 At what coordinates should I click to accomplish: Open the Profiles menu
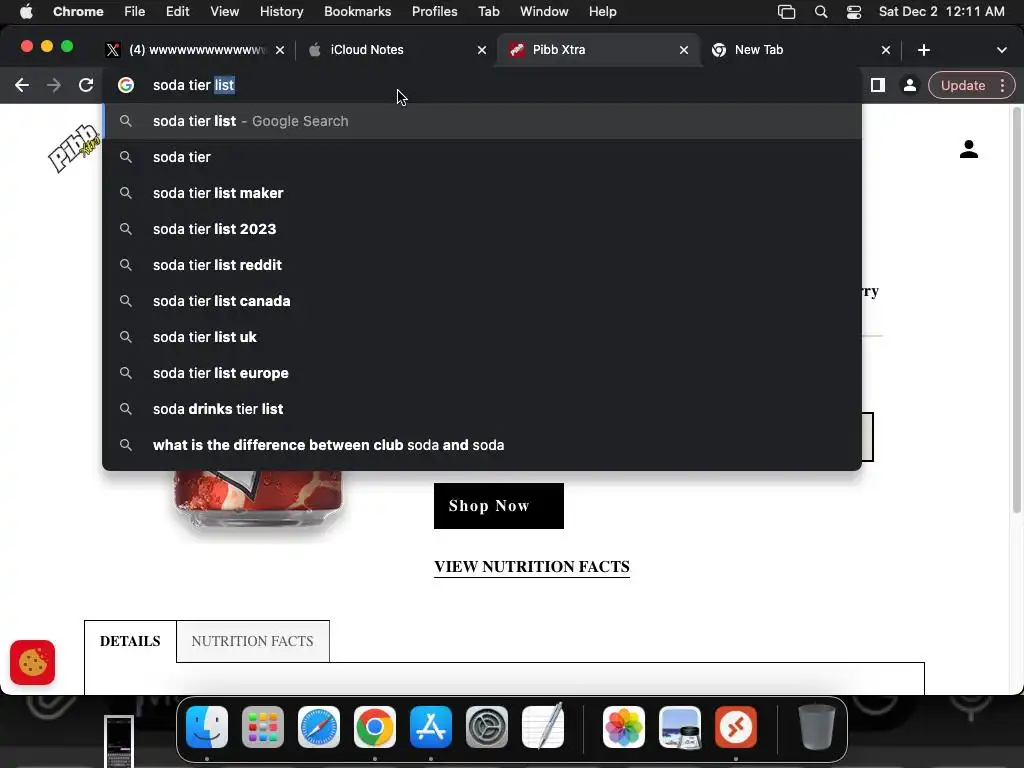tap(434, 12)
